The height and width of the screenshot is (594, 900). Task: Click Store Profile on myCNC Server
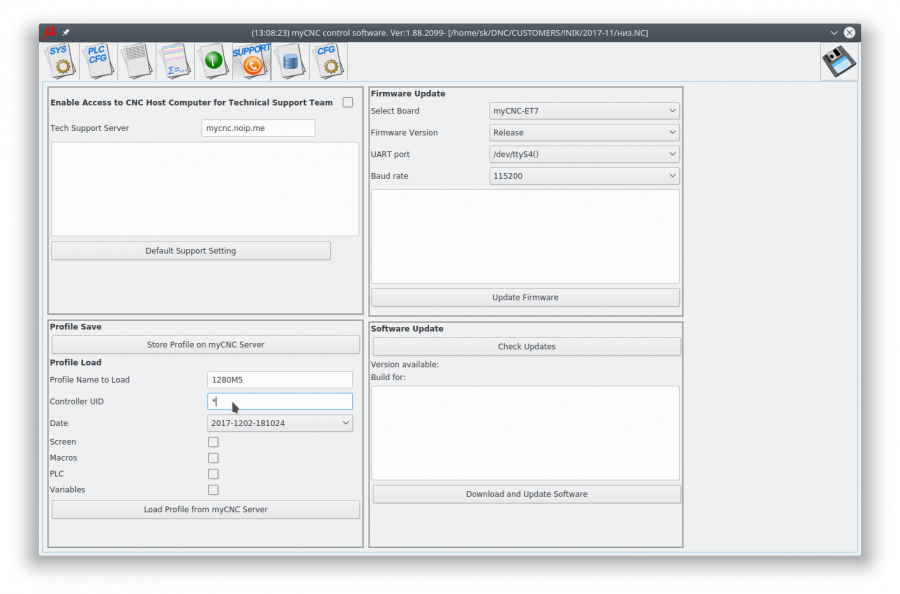tap(205, 344)
